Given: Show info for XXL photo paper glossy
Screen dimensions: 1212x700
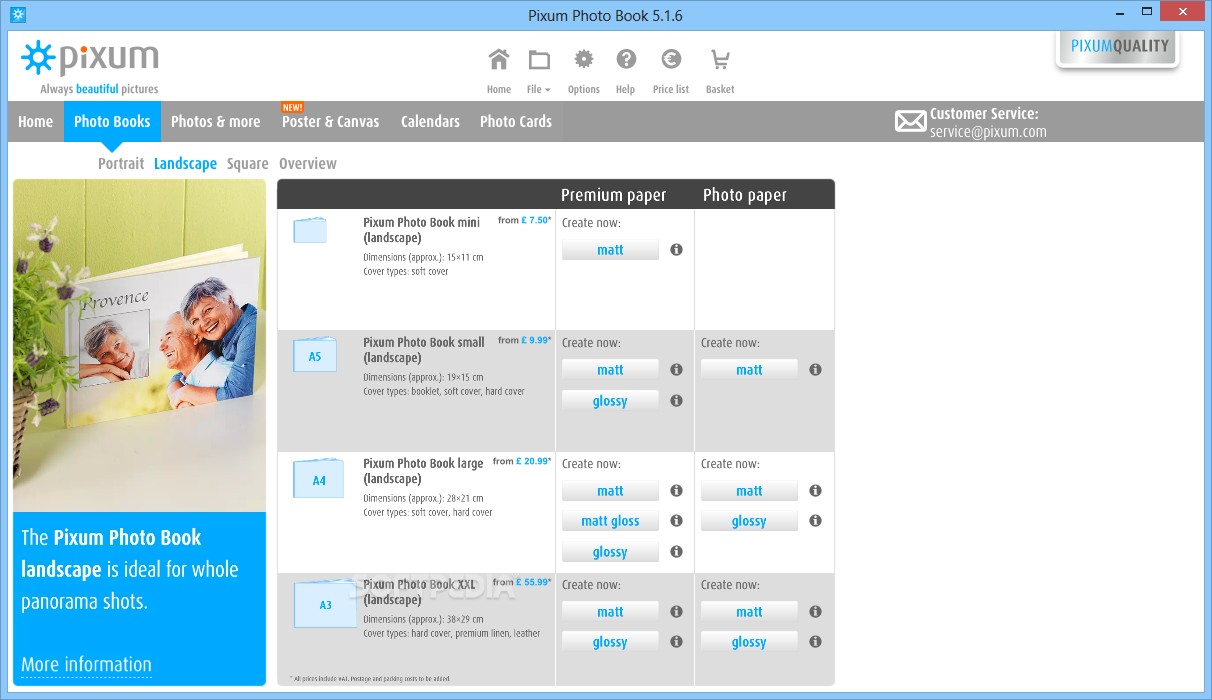Looking at the screenshot, I should point(815,642).
